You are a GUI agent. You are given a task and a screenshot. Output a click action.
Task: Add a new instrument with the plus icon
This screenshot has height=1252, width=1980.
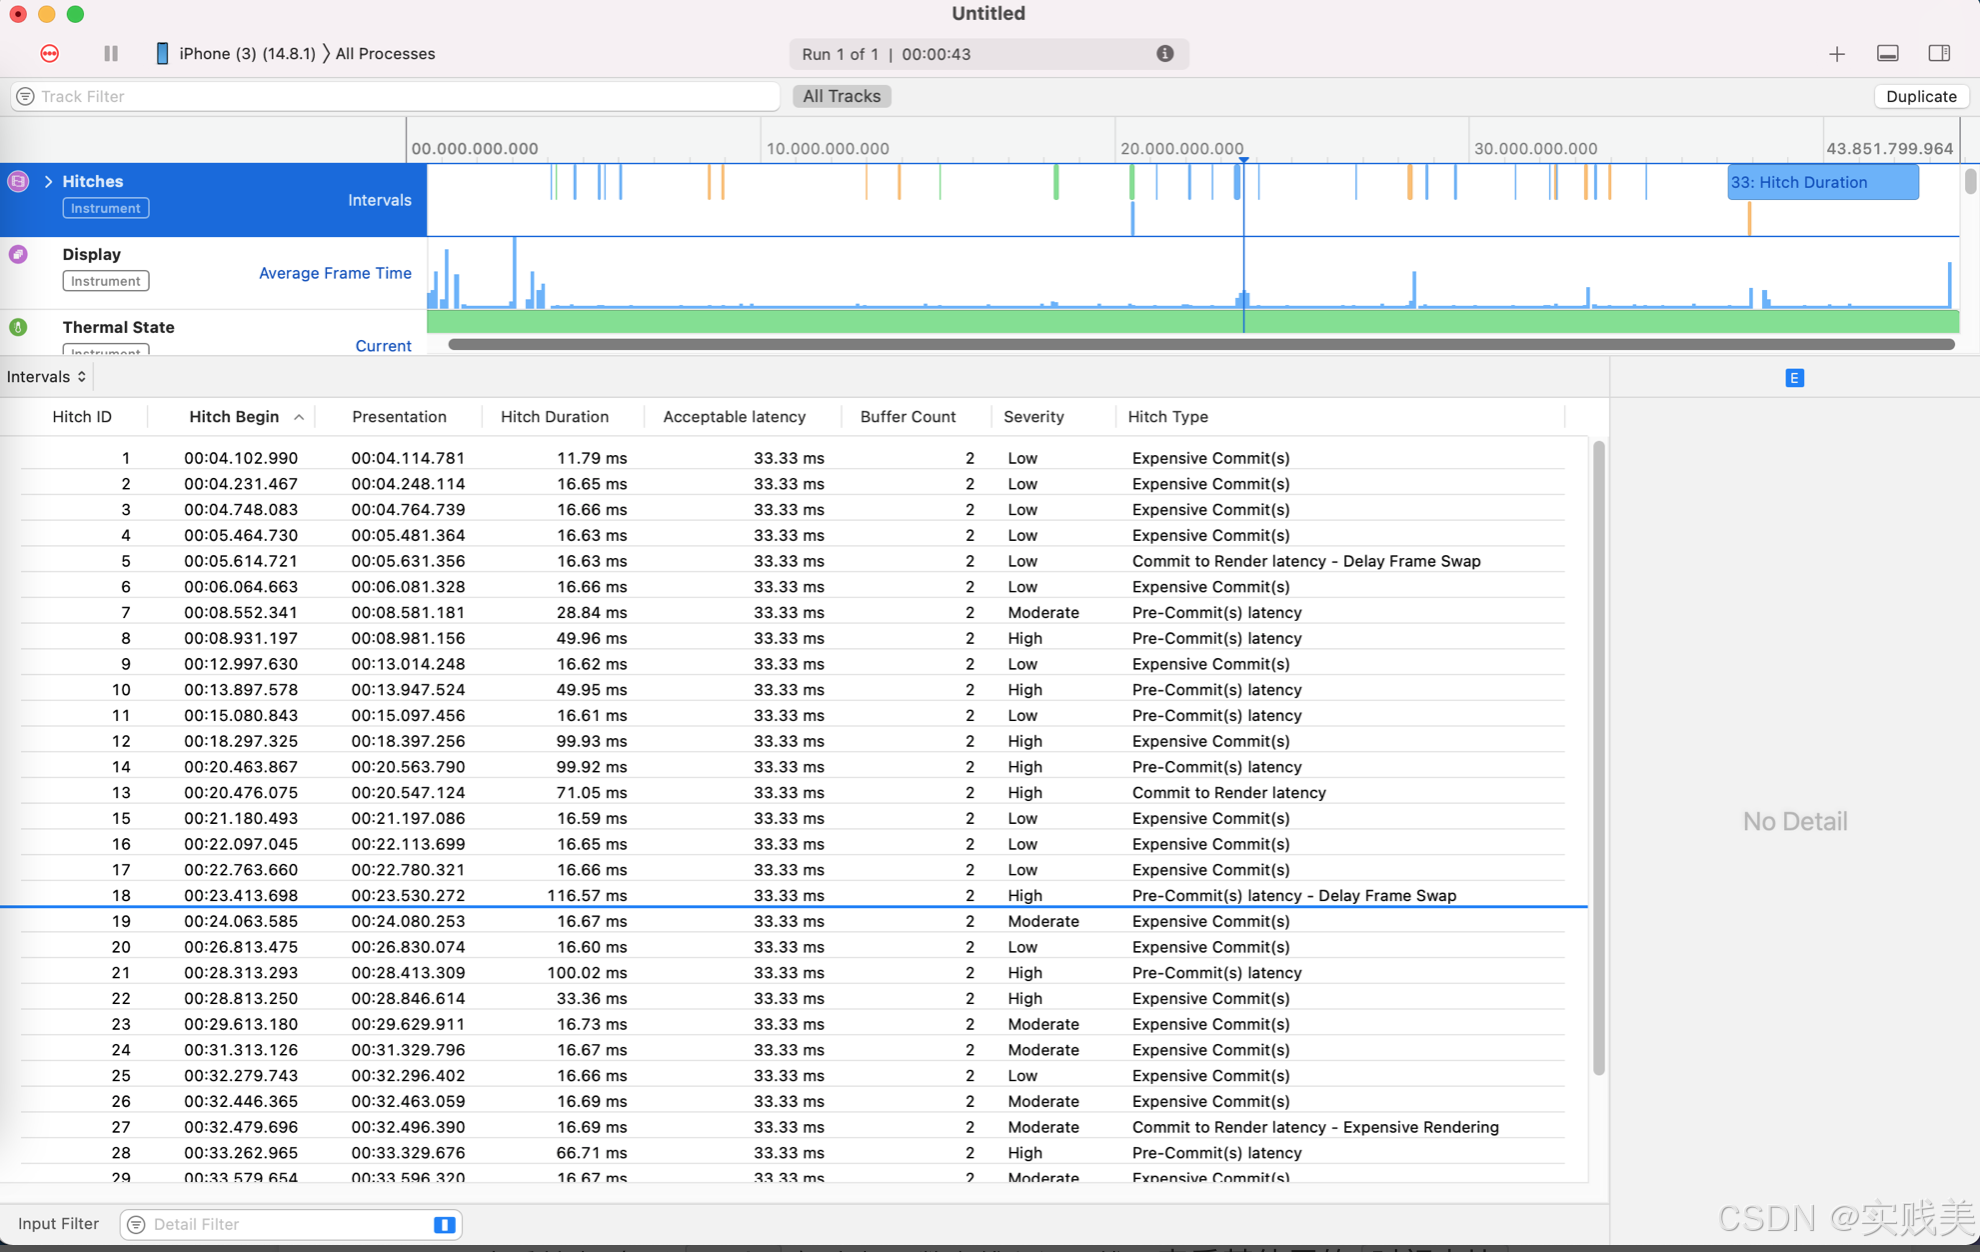pos(1837,54)
